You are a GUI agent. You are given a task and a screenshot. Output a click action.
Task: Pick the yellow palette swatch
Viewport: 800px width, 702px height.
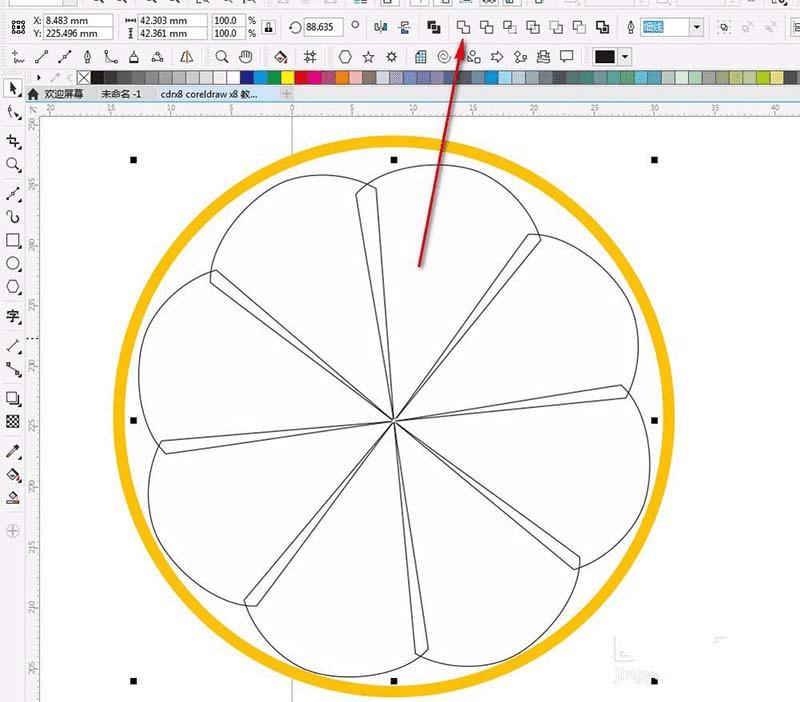coord(288,78)
